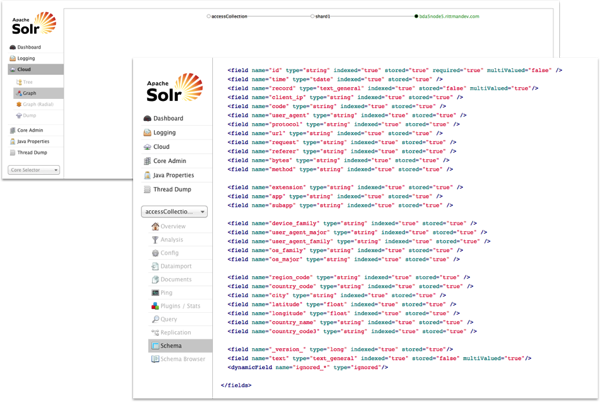This screenshot has height=402, width=600.
Task: Click the Dump icon in the back window
Action: [19, 115]
